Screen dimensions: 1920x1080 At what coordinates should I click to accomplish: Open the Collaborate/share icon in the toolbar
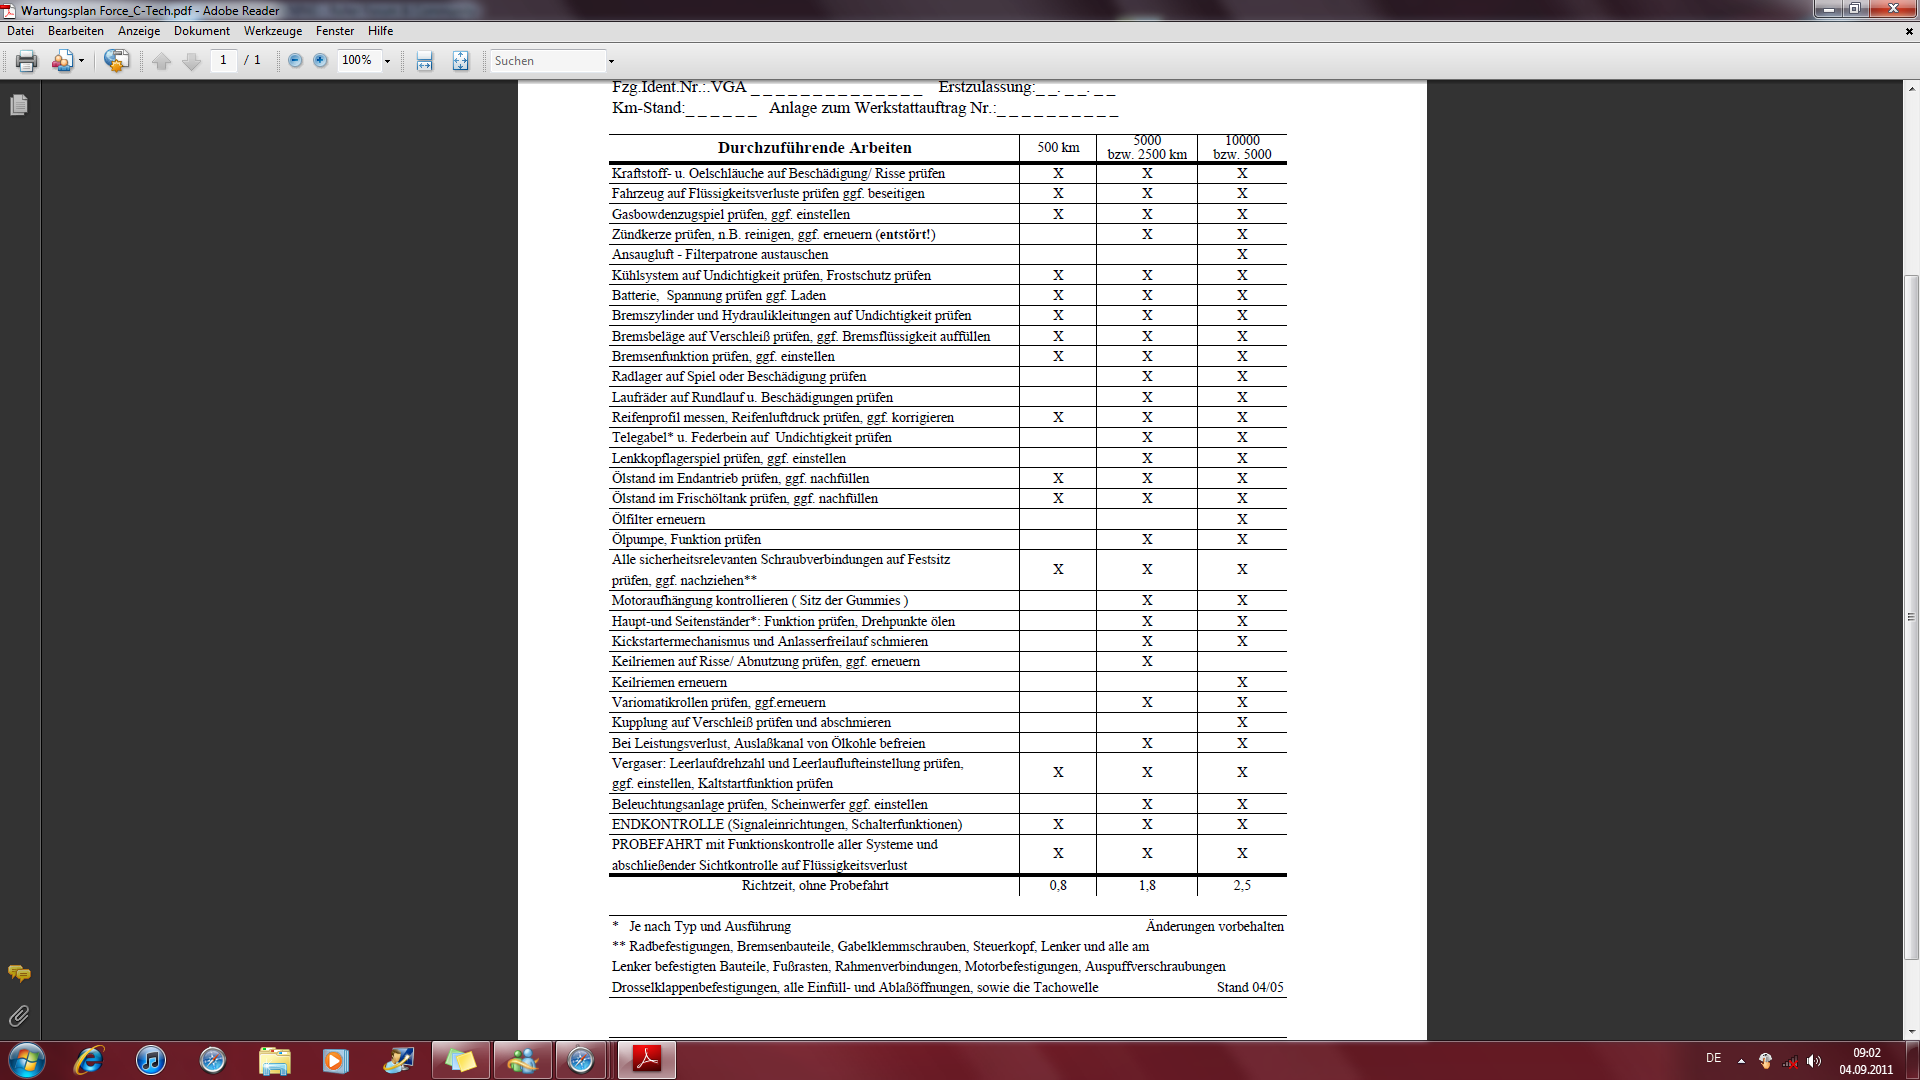pos(62,61)
